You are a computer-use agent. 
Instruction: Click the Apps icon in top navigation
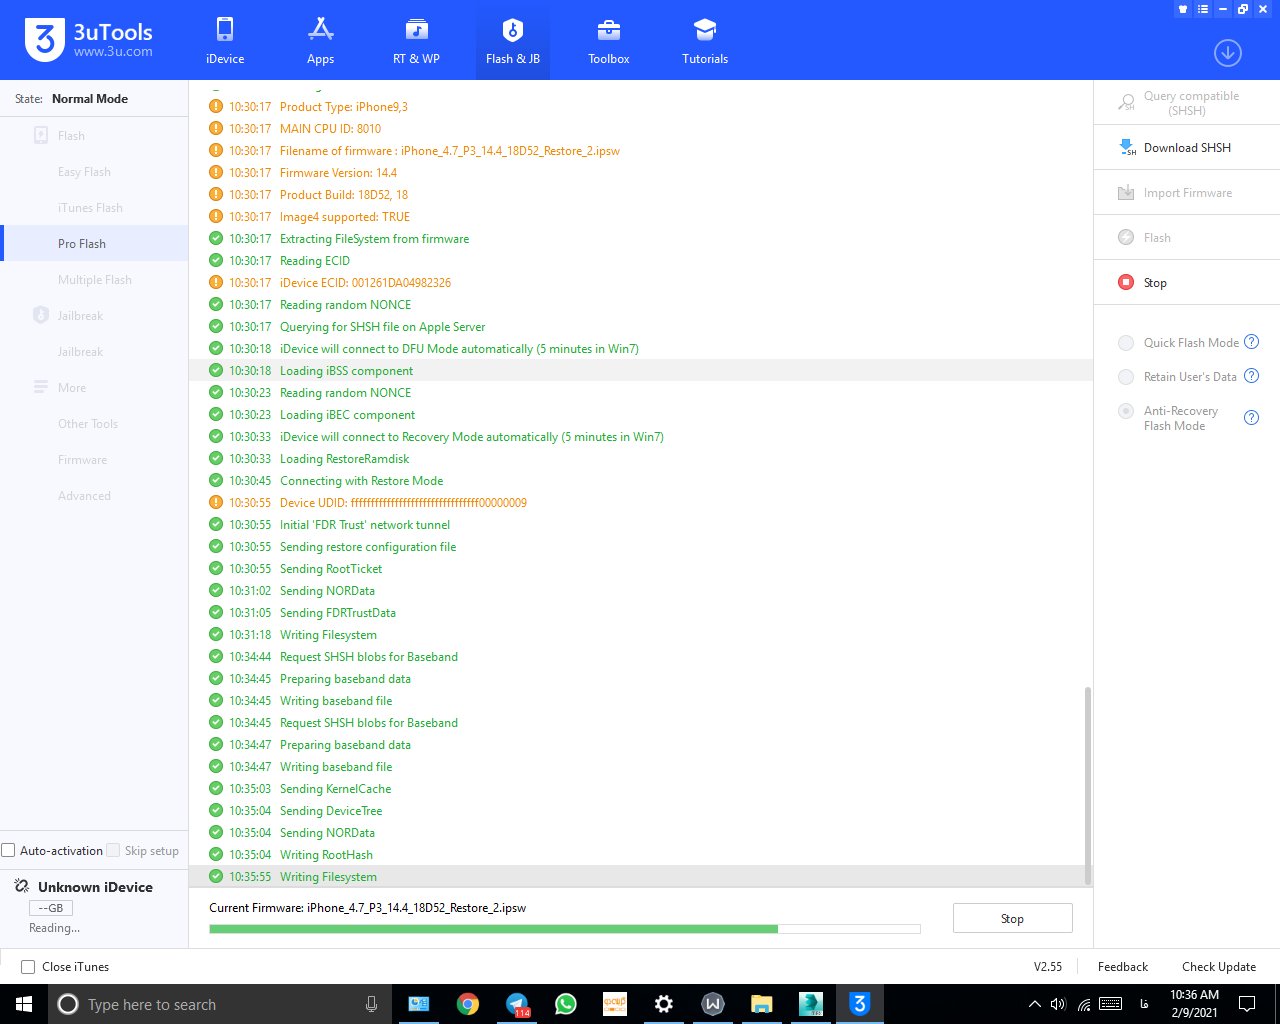(x=321, y=29)
